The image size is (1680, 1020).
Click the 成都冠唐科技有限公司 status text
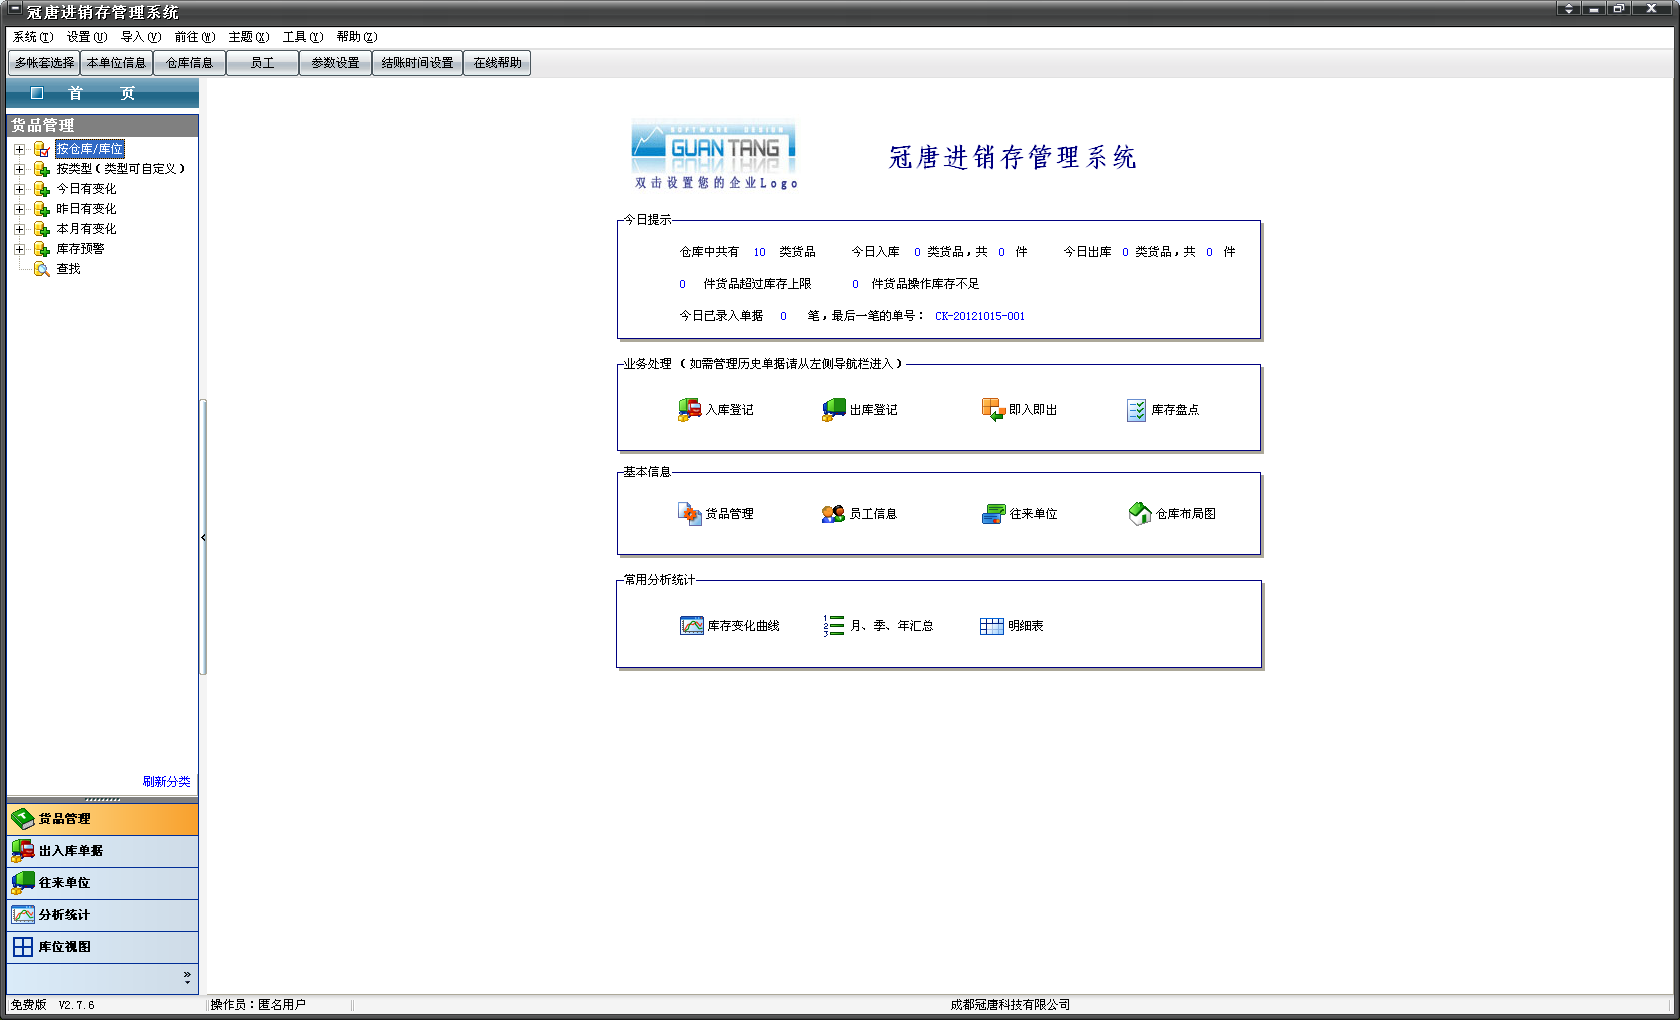[x=1010, y=1005]
